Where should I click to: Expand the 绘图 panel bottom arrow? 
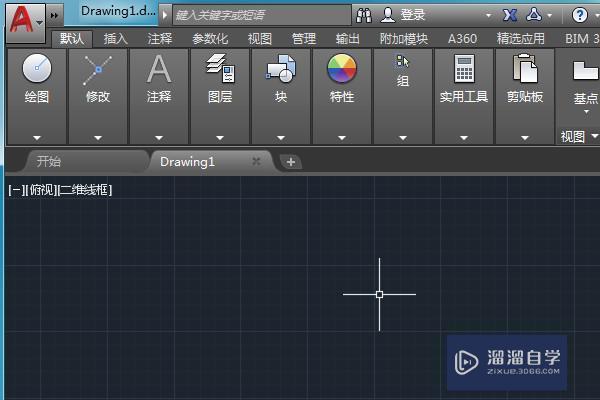point(37,138)
